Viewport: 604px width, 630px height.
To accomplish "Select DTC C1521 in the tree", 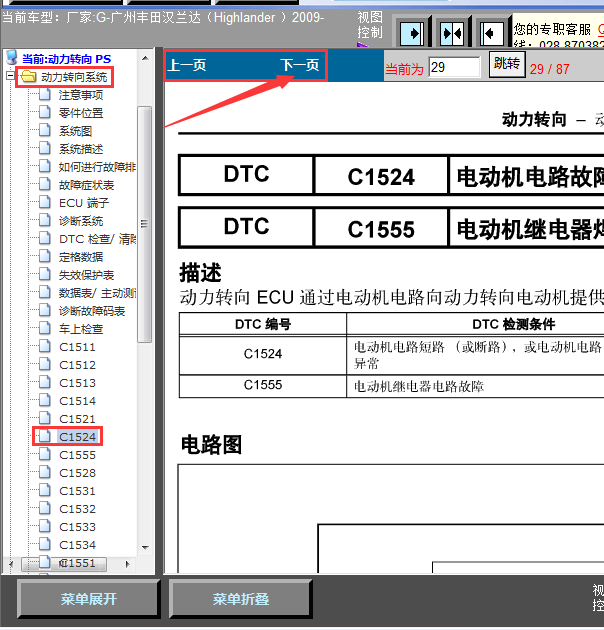I will point(77,419).
